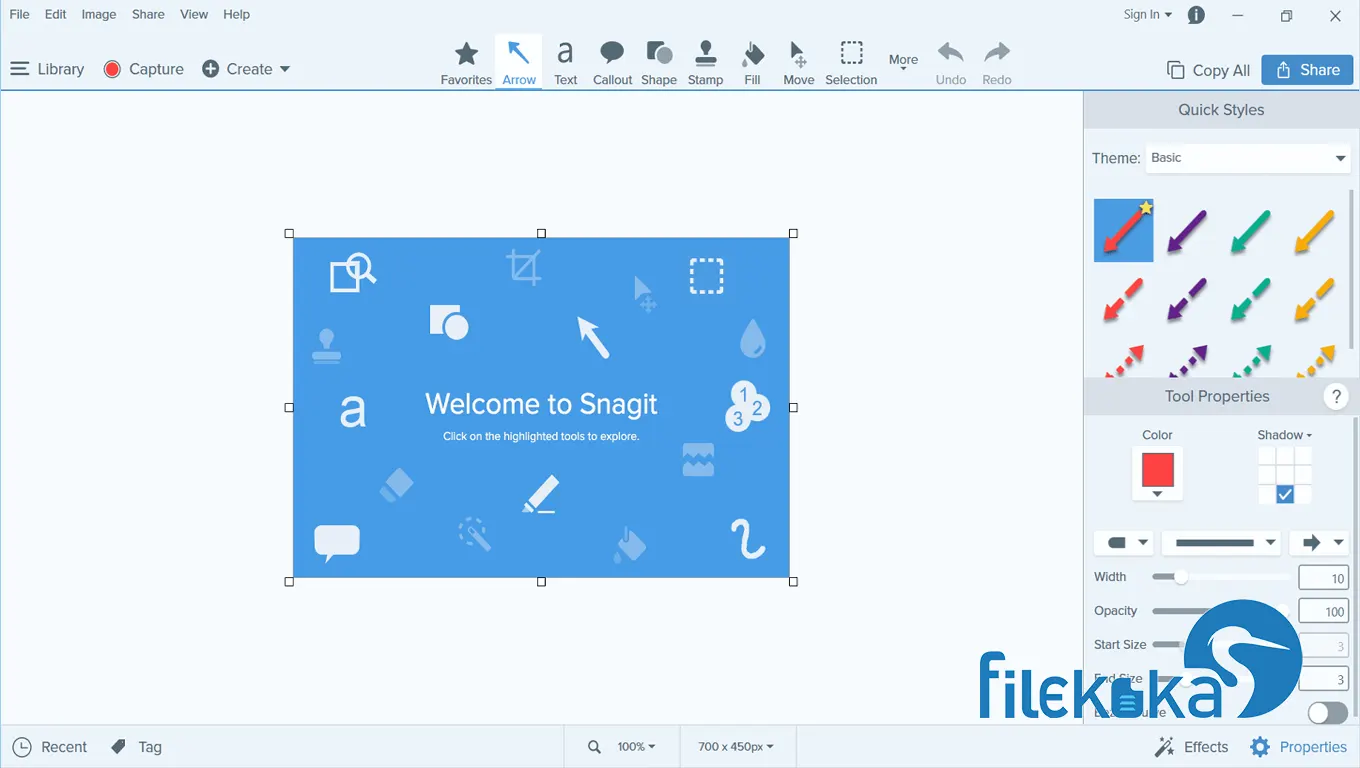Viewport: 1360px width, 768px height.
Task: Select the Selection tool
Action: [x=851, y=63]
